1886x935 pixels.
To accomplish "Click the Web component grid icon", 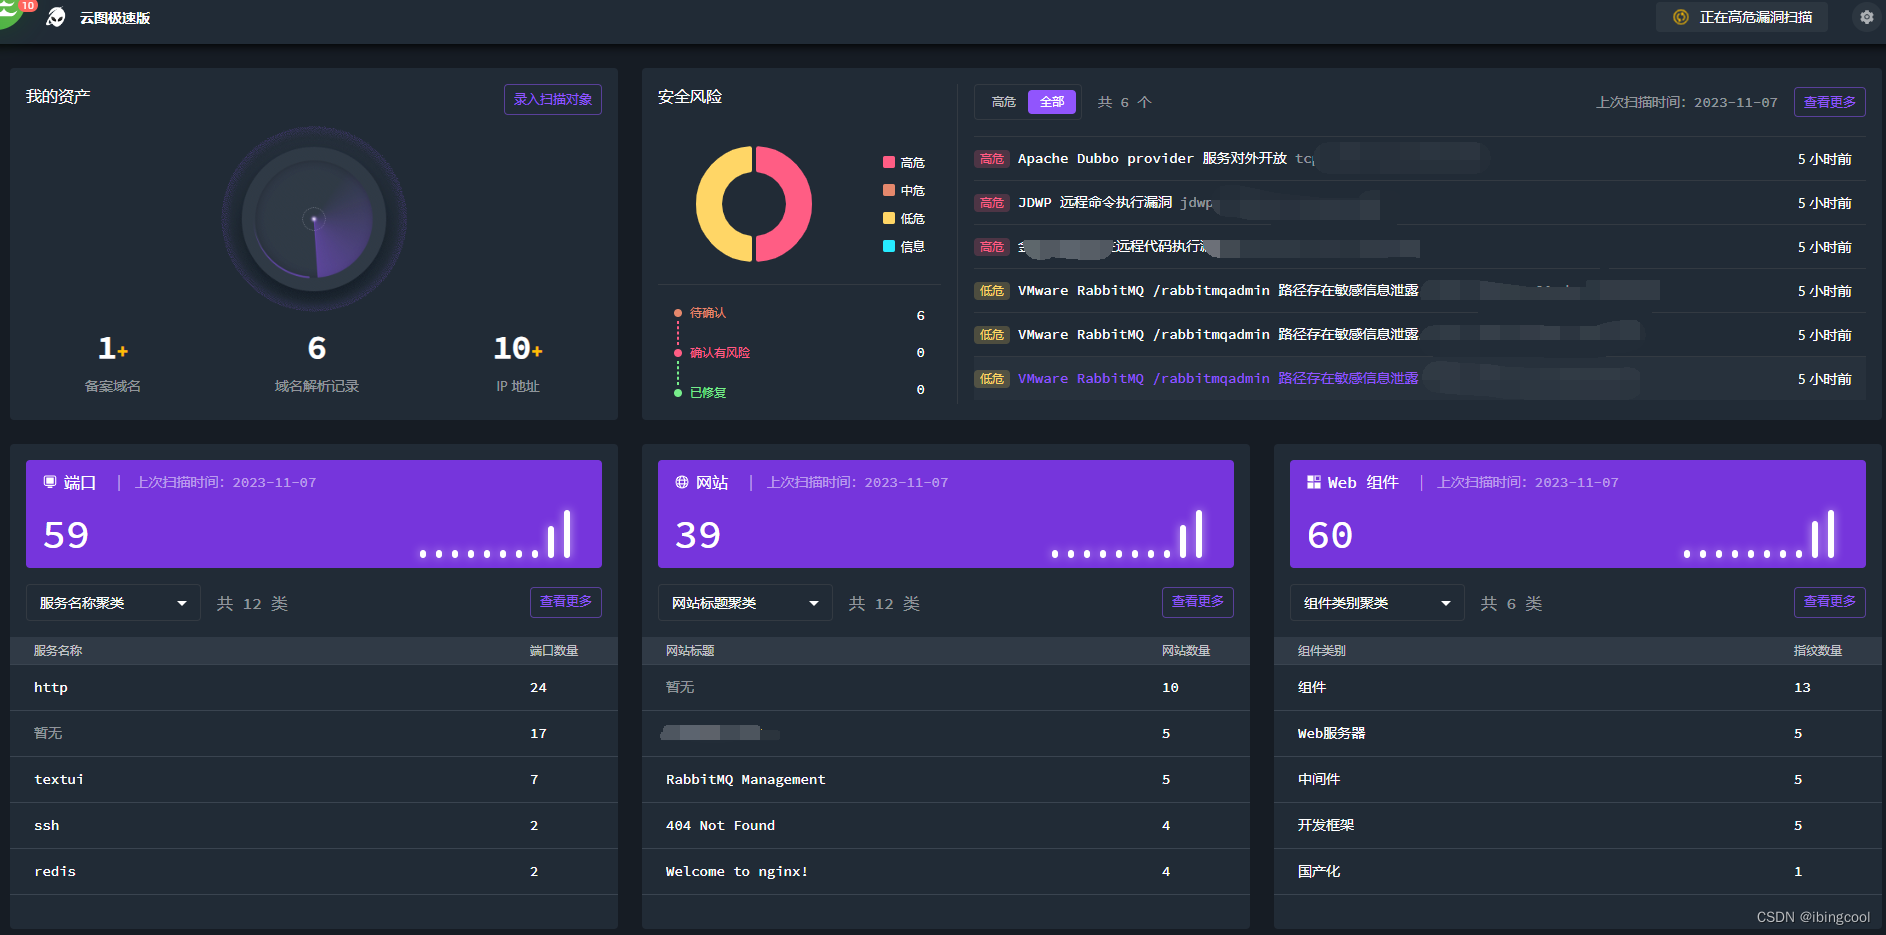I will [x=1314, y=482].
